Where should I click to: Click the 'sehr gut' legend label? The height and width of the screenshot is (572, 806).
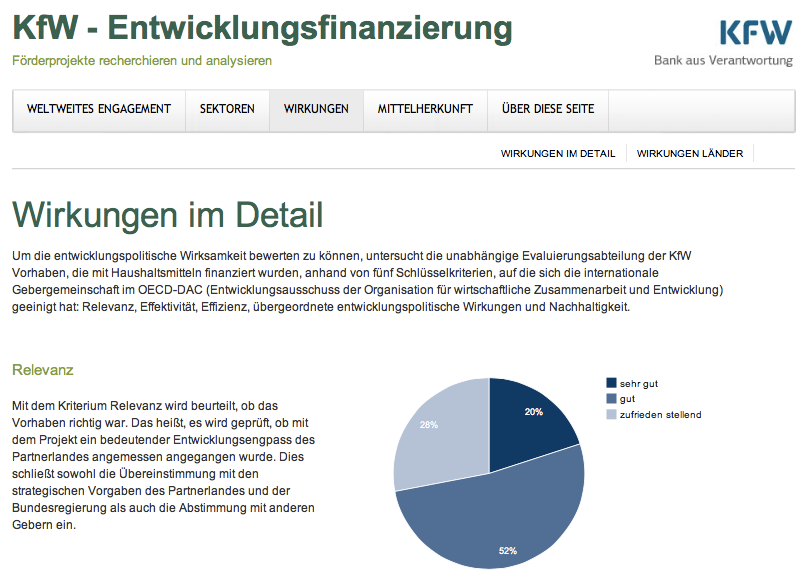(638, 383)
